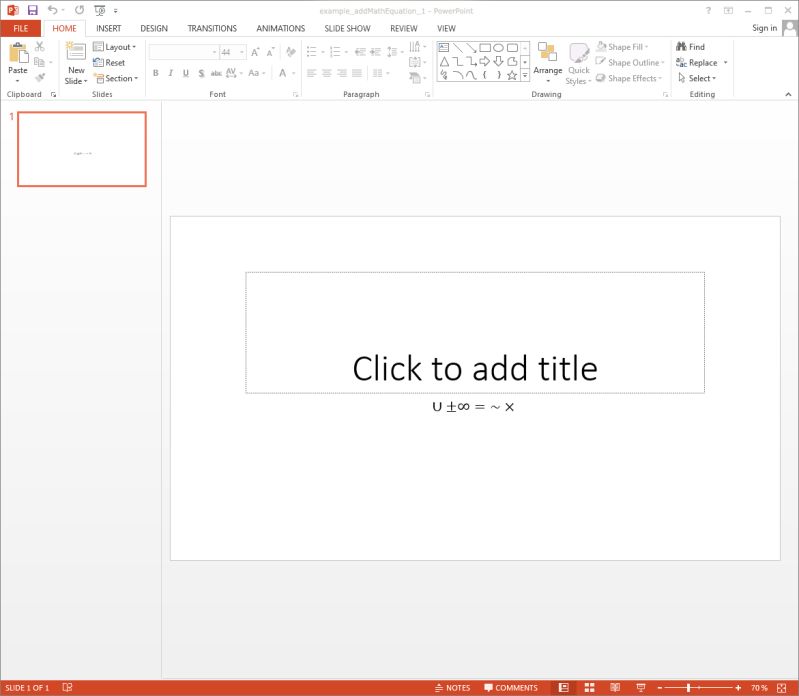Click the Find button
The image size is (799, 696).
pos(690,47)
